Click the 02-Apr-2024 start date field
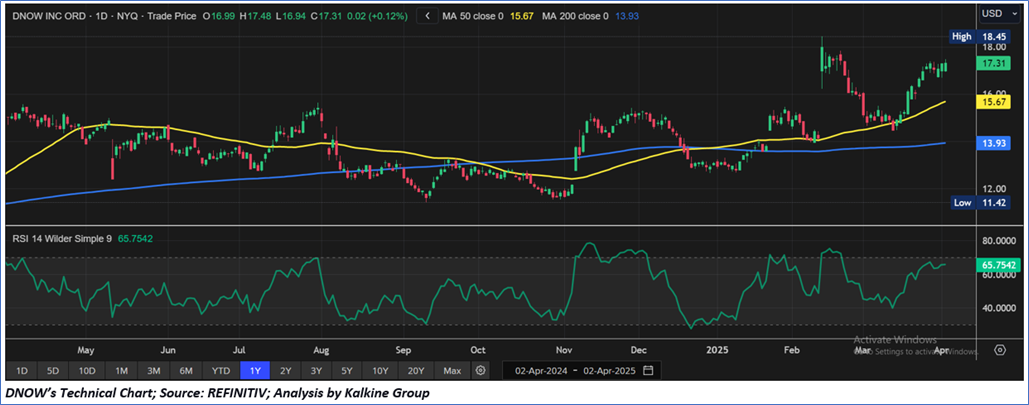Viewport: 1029px width, 405px height. [x=538, y=371]
